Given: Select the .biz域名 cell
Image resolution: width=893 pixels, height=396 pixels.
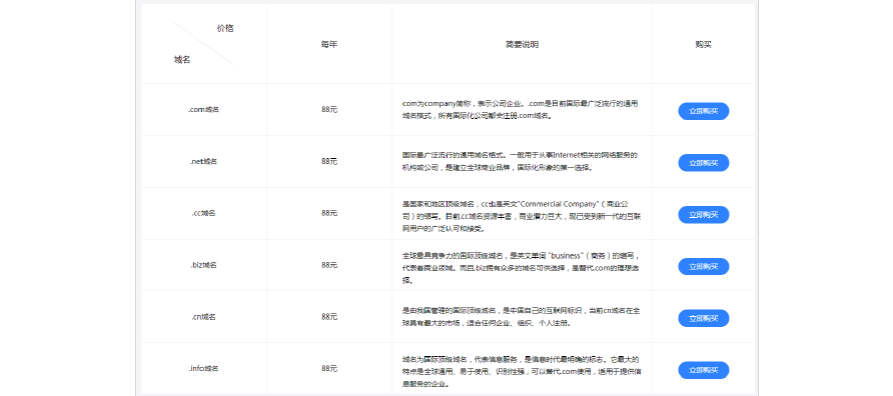Looking at the screenshot, I should pos(204,265).
